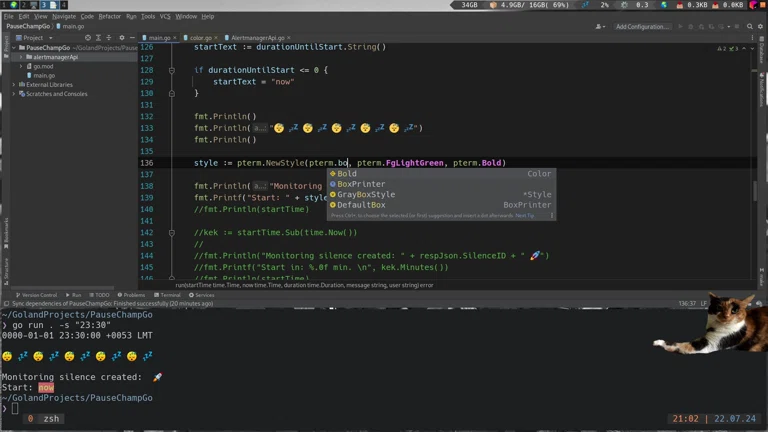Toggle fold marker at line 130
768x432 pixels.
point(171,93)
